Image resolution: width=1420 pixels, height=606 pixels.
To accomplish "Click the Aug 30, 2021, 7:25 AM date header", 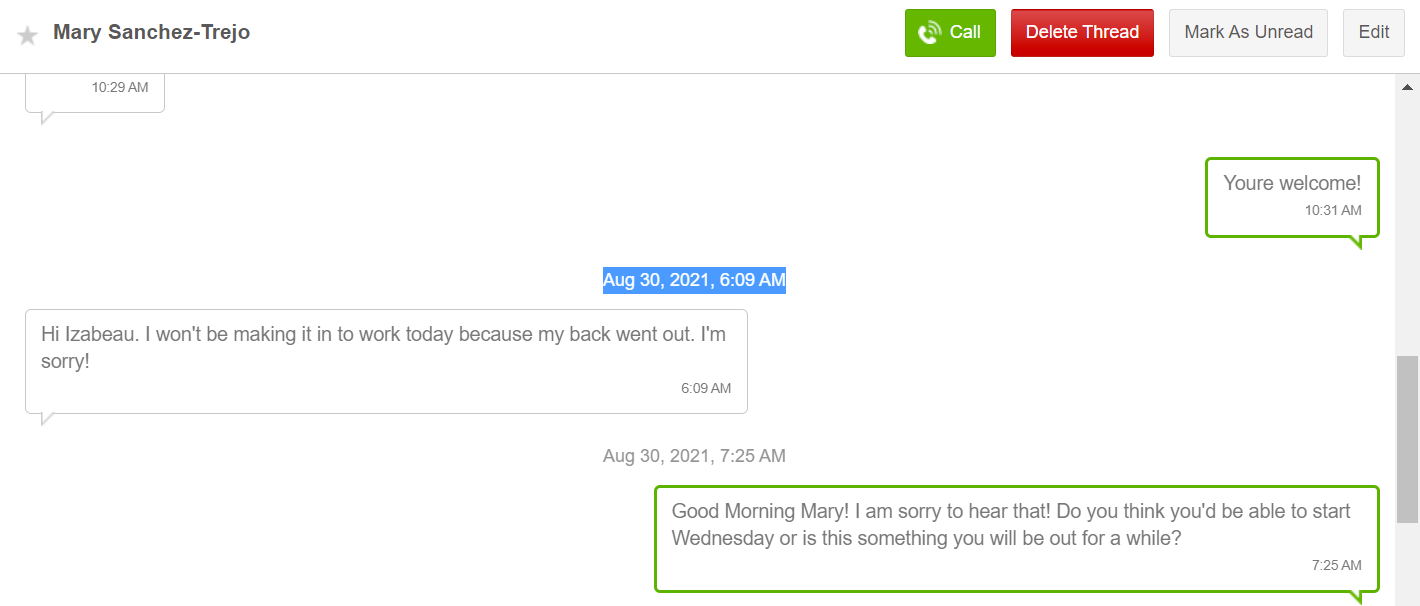I will pyautogui.click(x=694, y=456).
